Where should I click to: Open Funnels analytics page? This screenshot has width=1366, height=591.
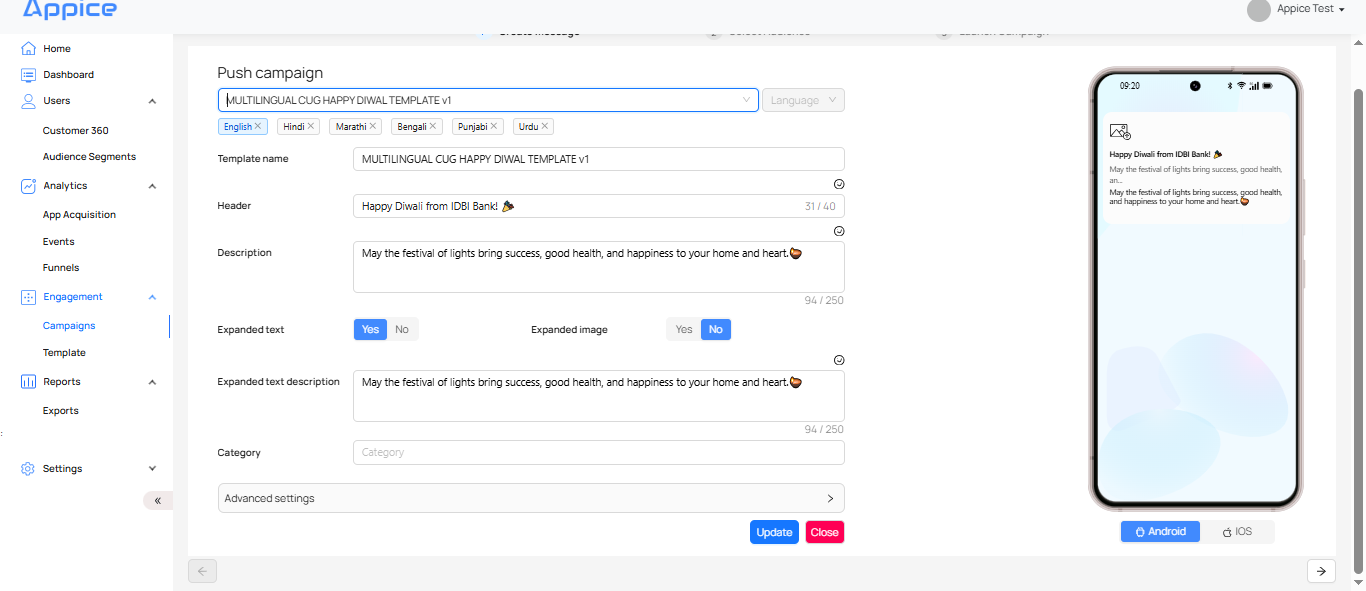[x=61, y=267]
